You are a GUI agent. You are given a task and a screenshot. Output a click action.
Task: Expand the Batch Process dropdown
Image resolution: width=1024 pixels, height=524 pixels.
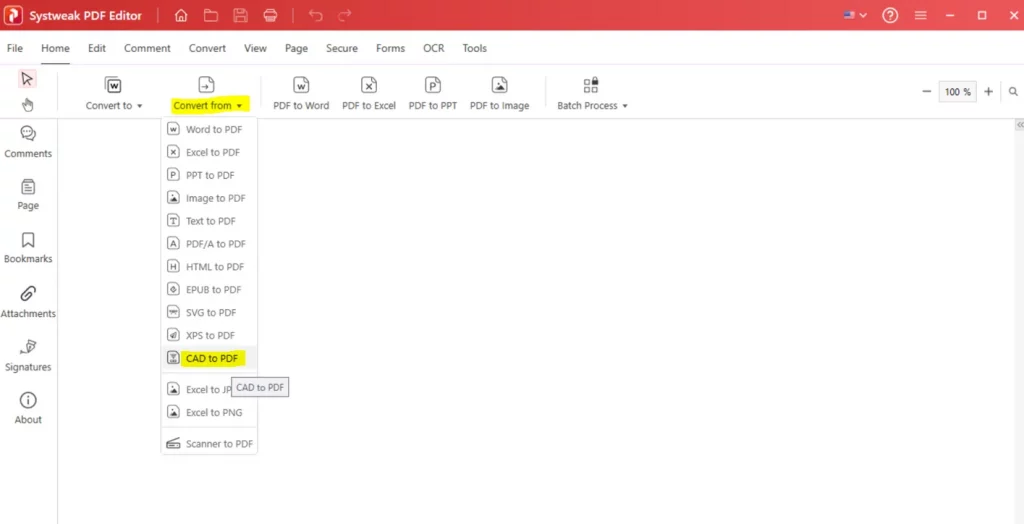pyautogui.click(x=592, y=93)
